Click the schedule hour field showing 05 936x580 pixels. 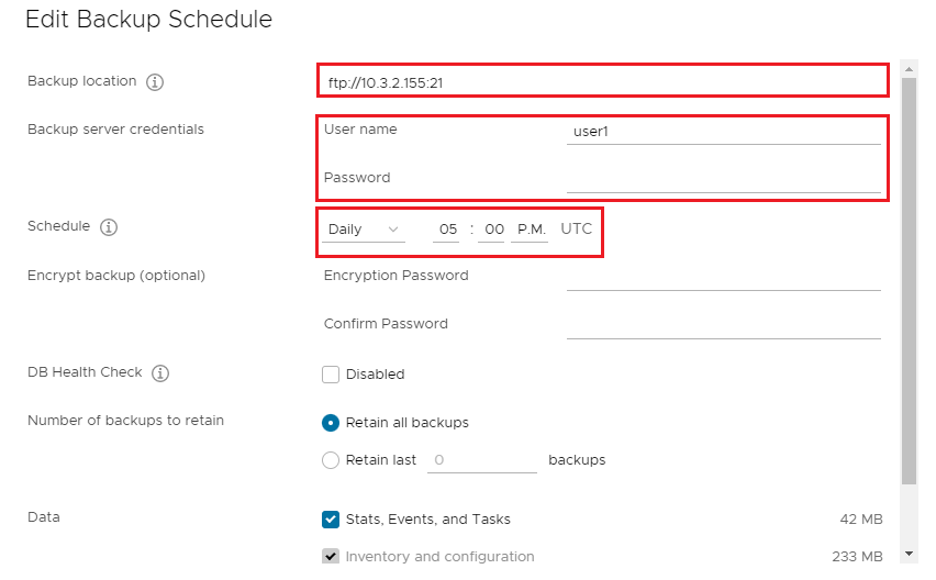click(447, 230)
